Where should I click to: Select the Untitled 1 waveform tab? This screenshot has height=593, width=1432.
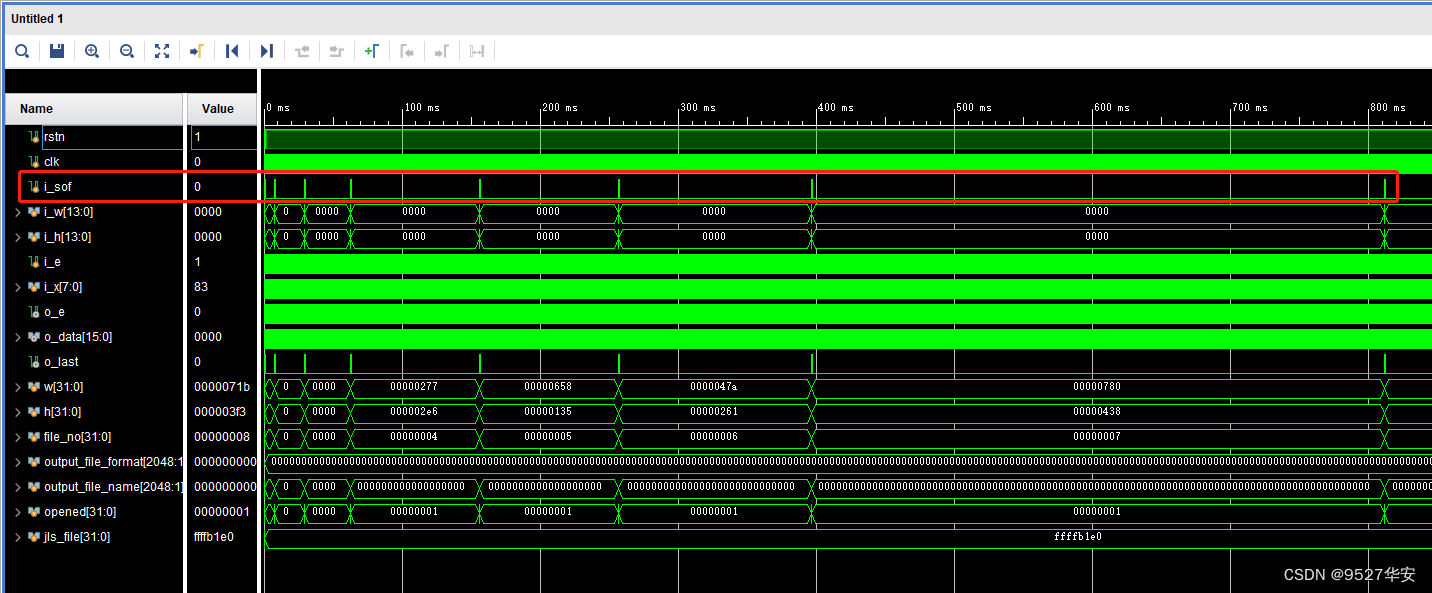coord(39,19)
